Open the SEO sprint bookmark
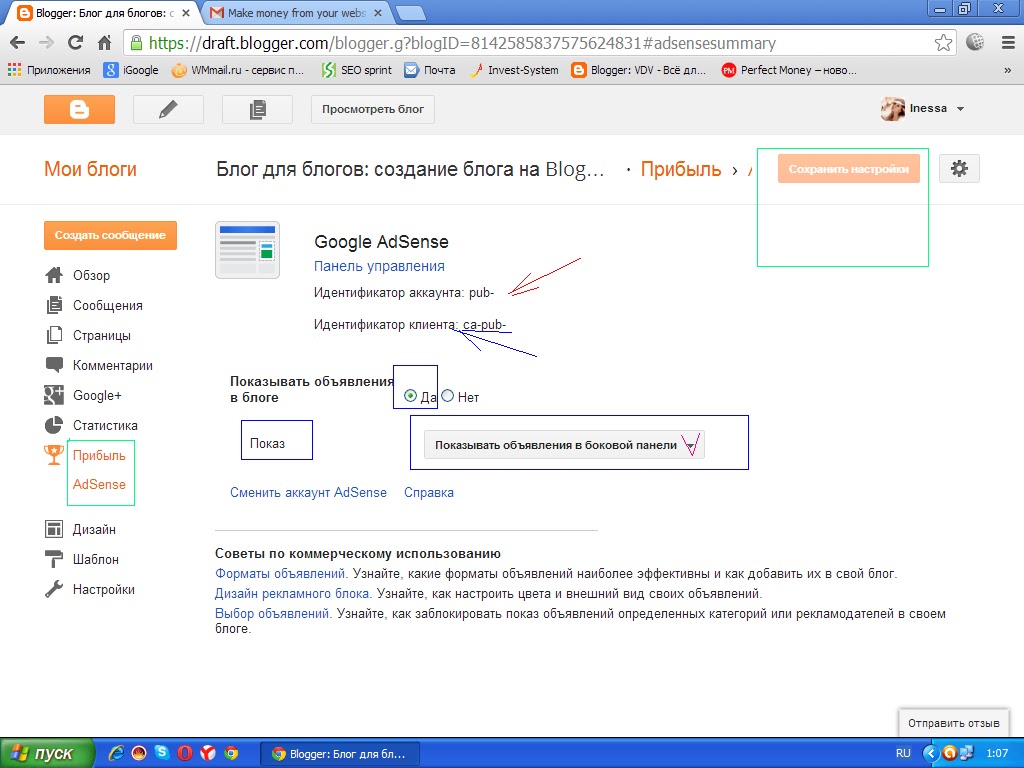 [357, 70]
